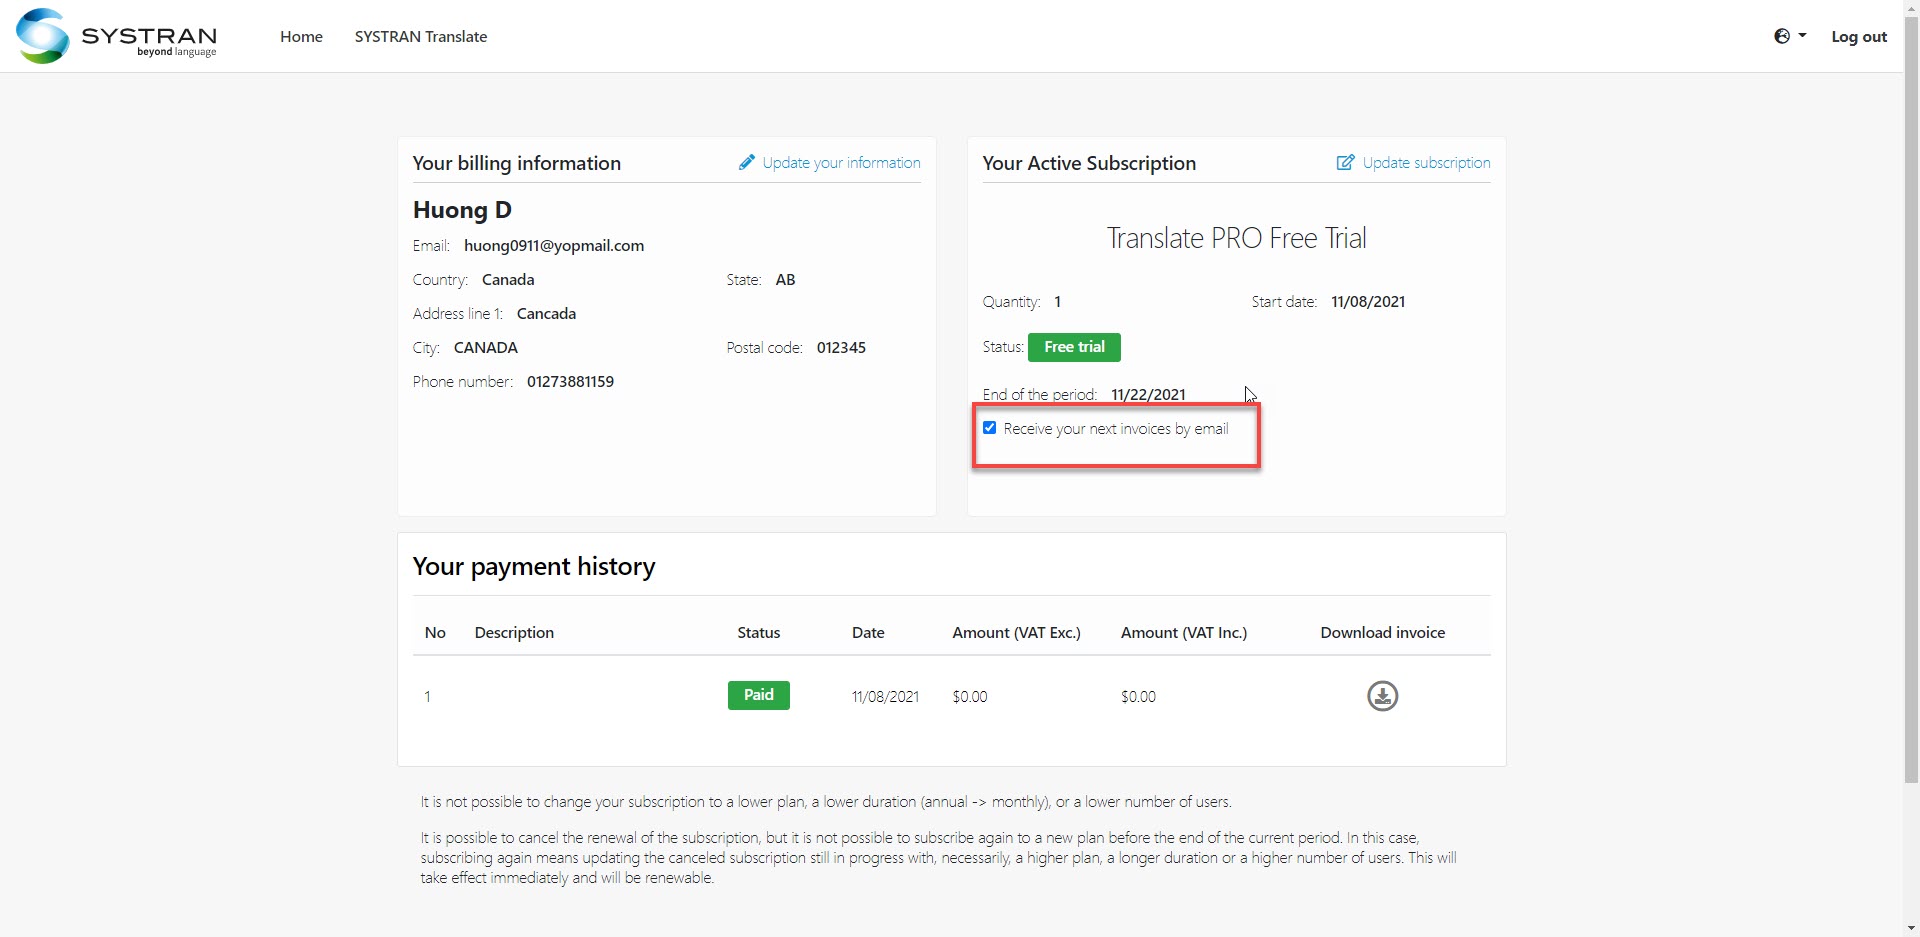Click the phone number 01273881159
Image resolution: width=1920 pixels, height=937 pixels.
(x=570, y=381)
